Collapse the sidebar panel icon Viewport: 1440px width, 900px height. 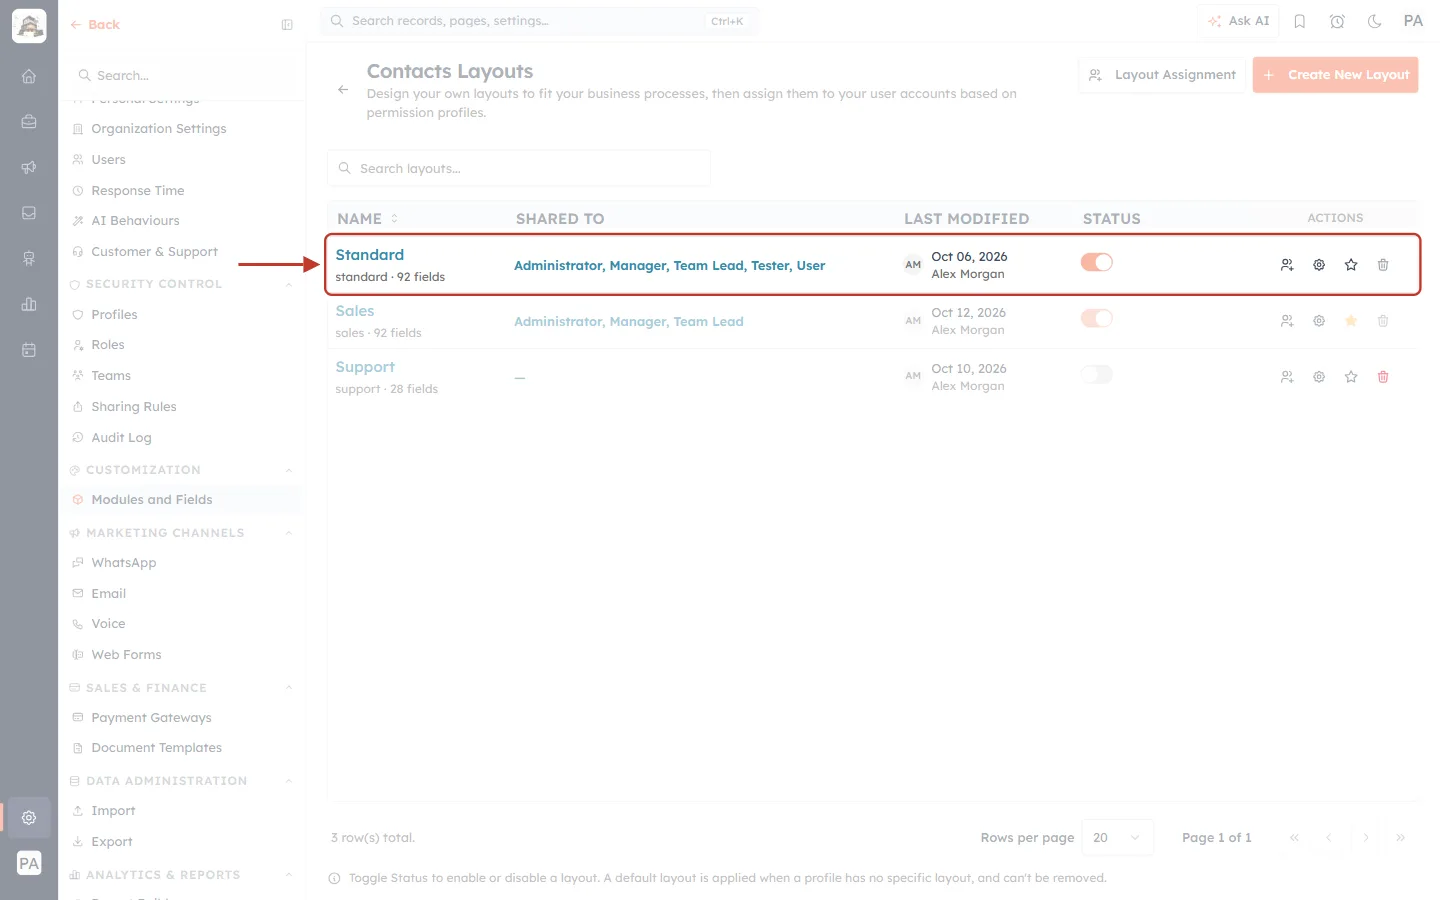point(287,25)
